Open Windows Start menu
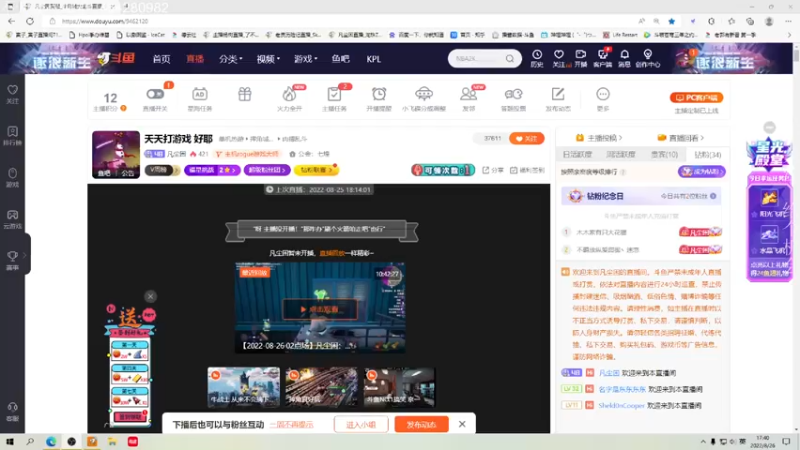Image resolution: width=800 pixels, height=450 pixels. click(x=10, y=441)
